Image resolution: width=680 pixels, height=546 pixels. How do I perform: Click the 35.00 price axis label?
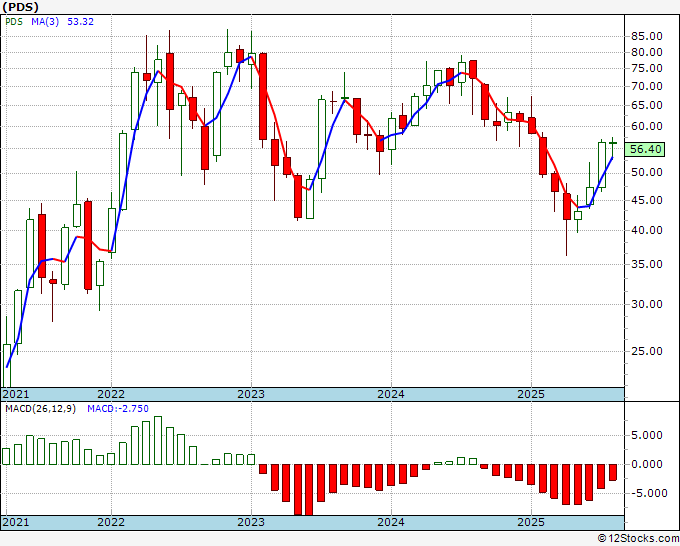pos(647,264)
